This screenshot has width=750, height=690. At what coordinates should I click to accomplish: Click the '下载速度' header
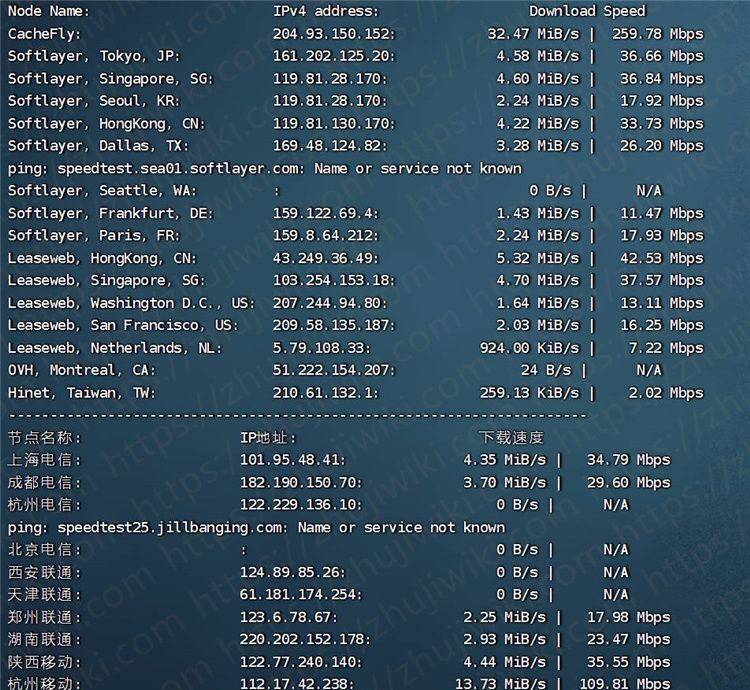pos(511,438)
